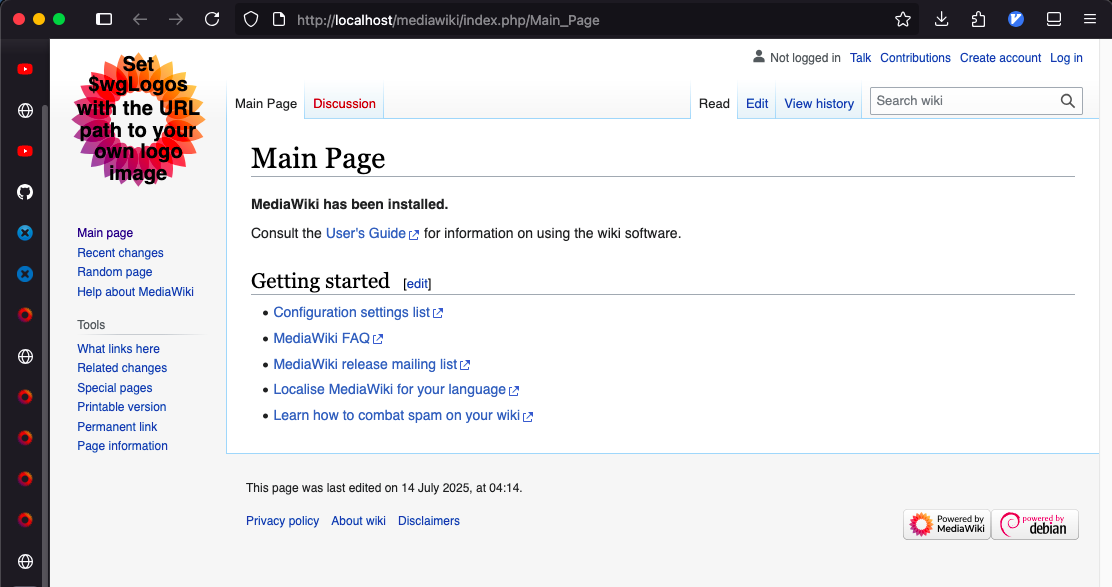
Task: Open Help about MediaWiki
Action: [x=135, y=291]
